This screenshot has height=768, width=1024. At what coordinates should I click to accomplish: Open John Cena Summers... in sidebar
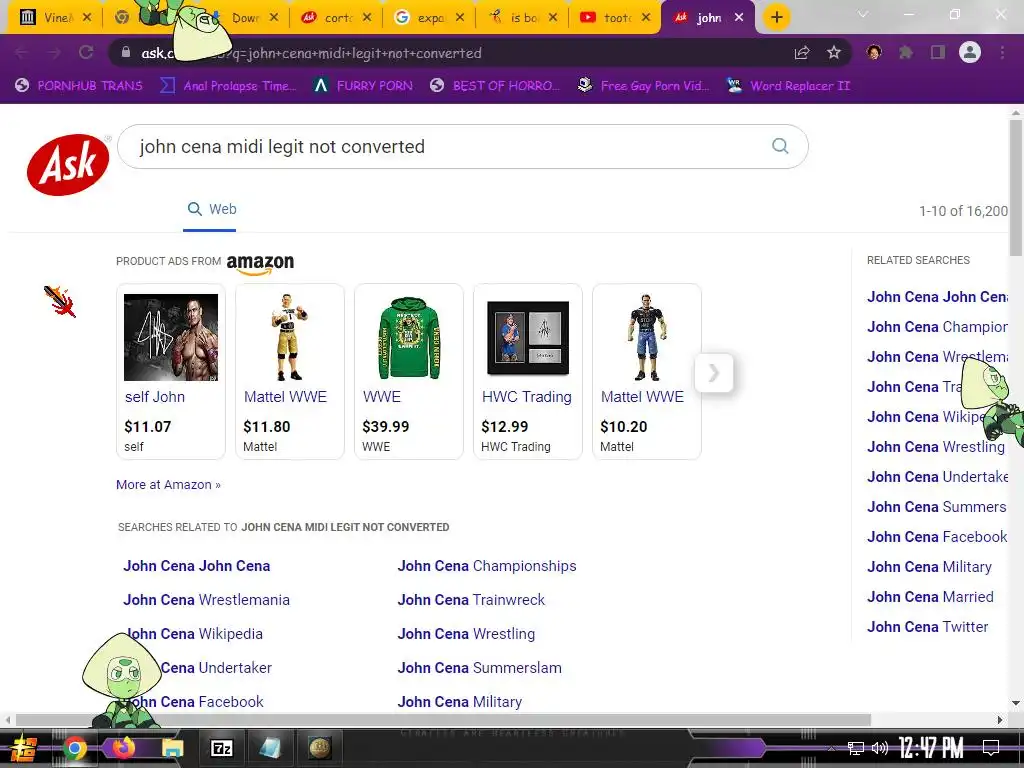pos(936,506)
